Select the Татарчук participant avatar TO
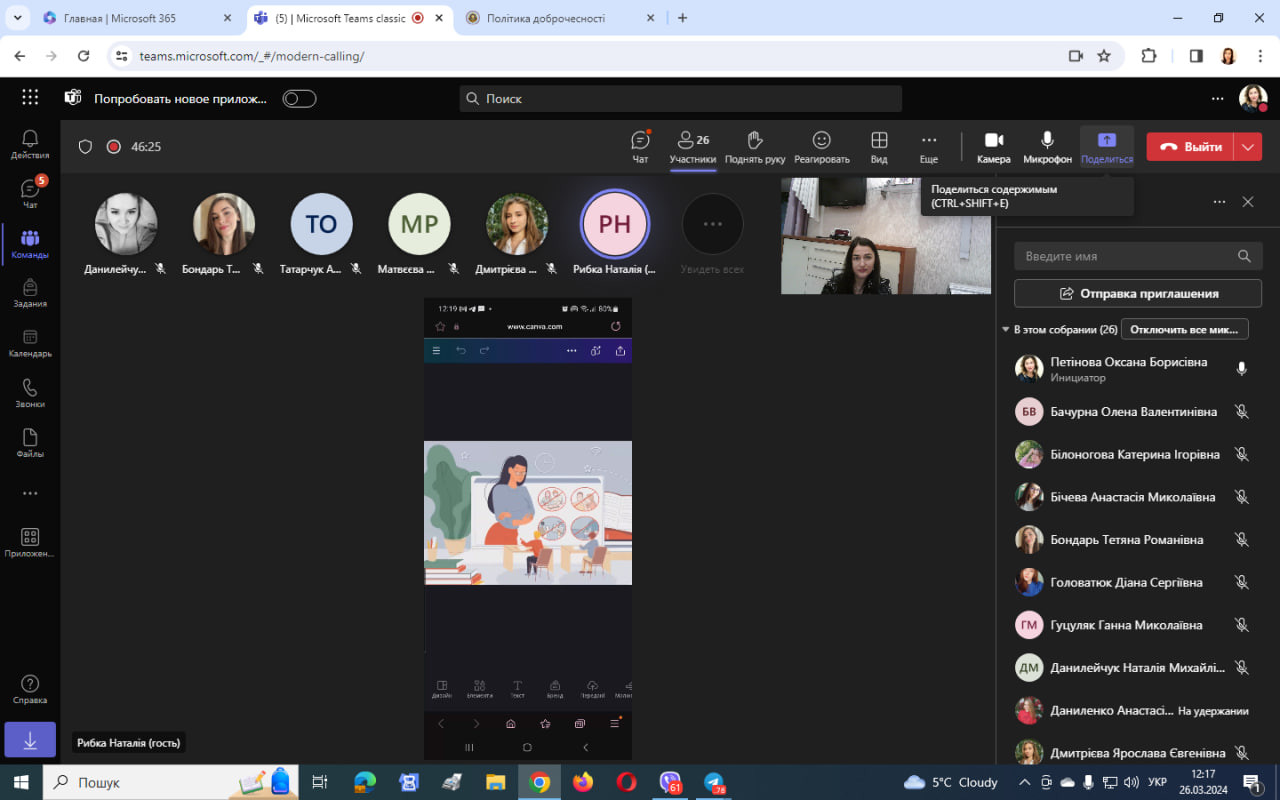1280x800 pixels. (x=321, y=224)
